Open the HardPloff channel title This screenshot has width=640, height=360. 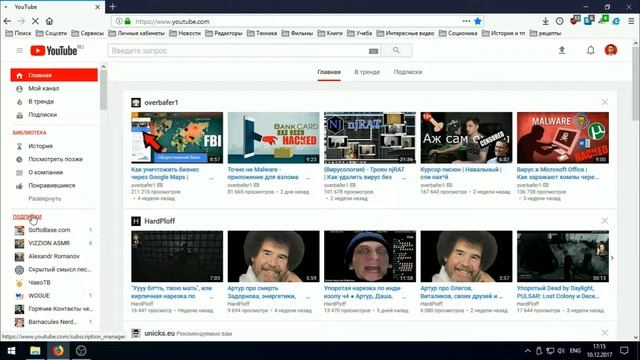pos(160,221)
